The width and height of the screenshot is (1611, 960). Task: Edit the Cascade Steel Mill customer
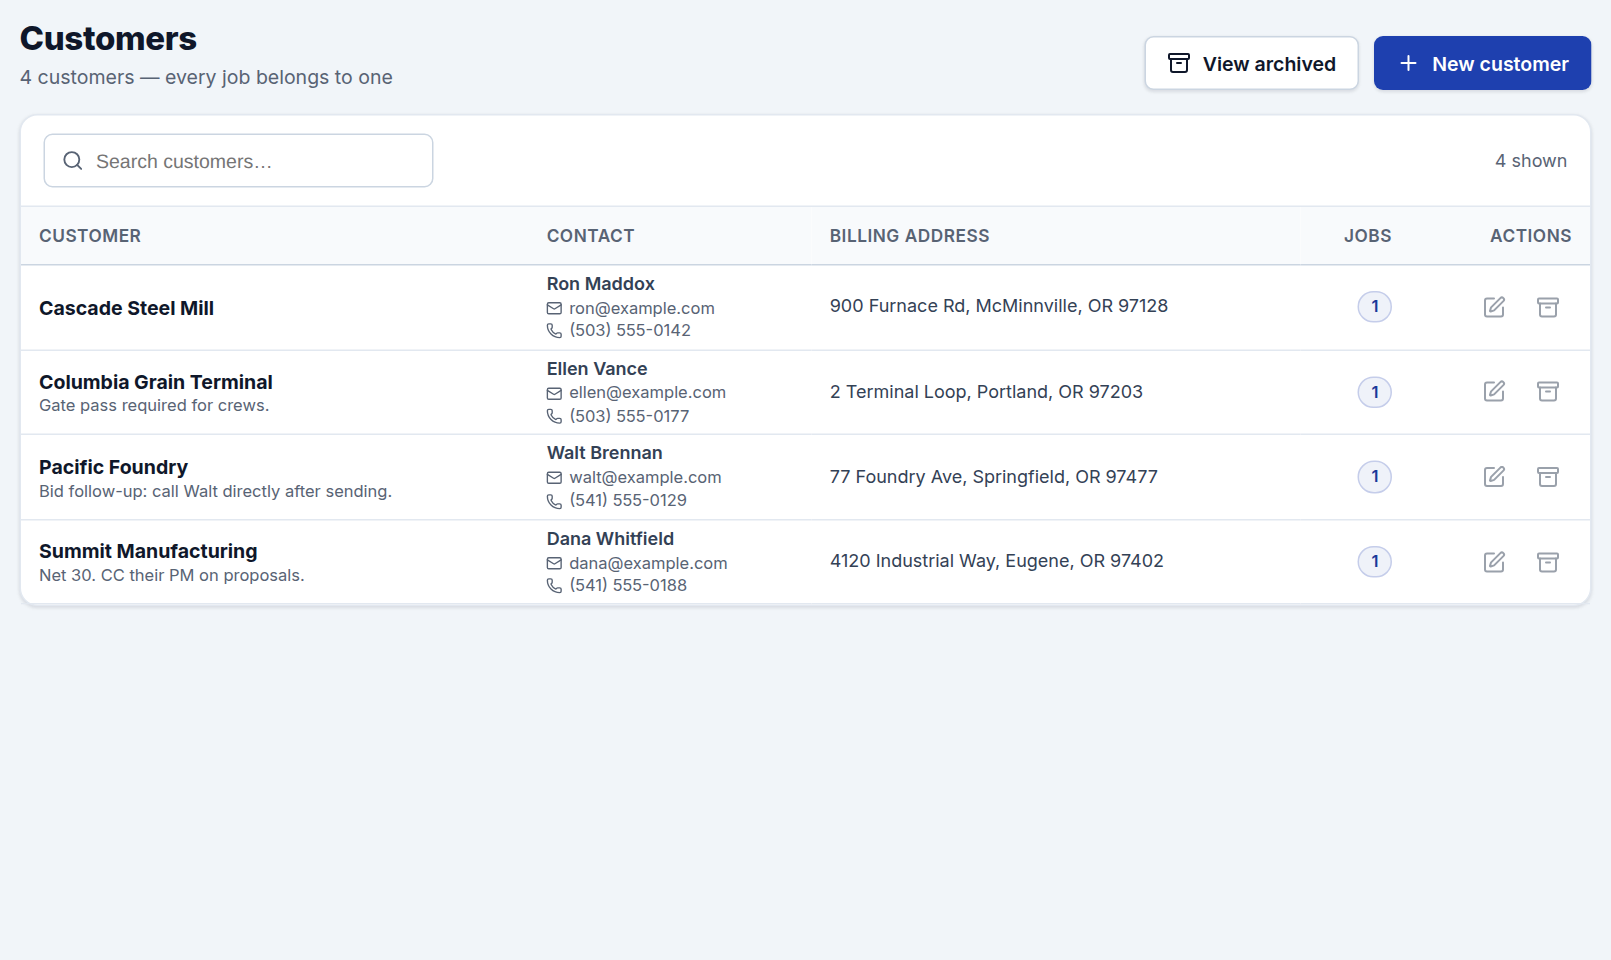pyautogui.click(x=1494, y=307)
